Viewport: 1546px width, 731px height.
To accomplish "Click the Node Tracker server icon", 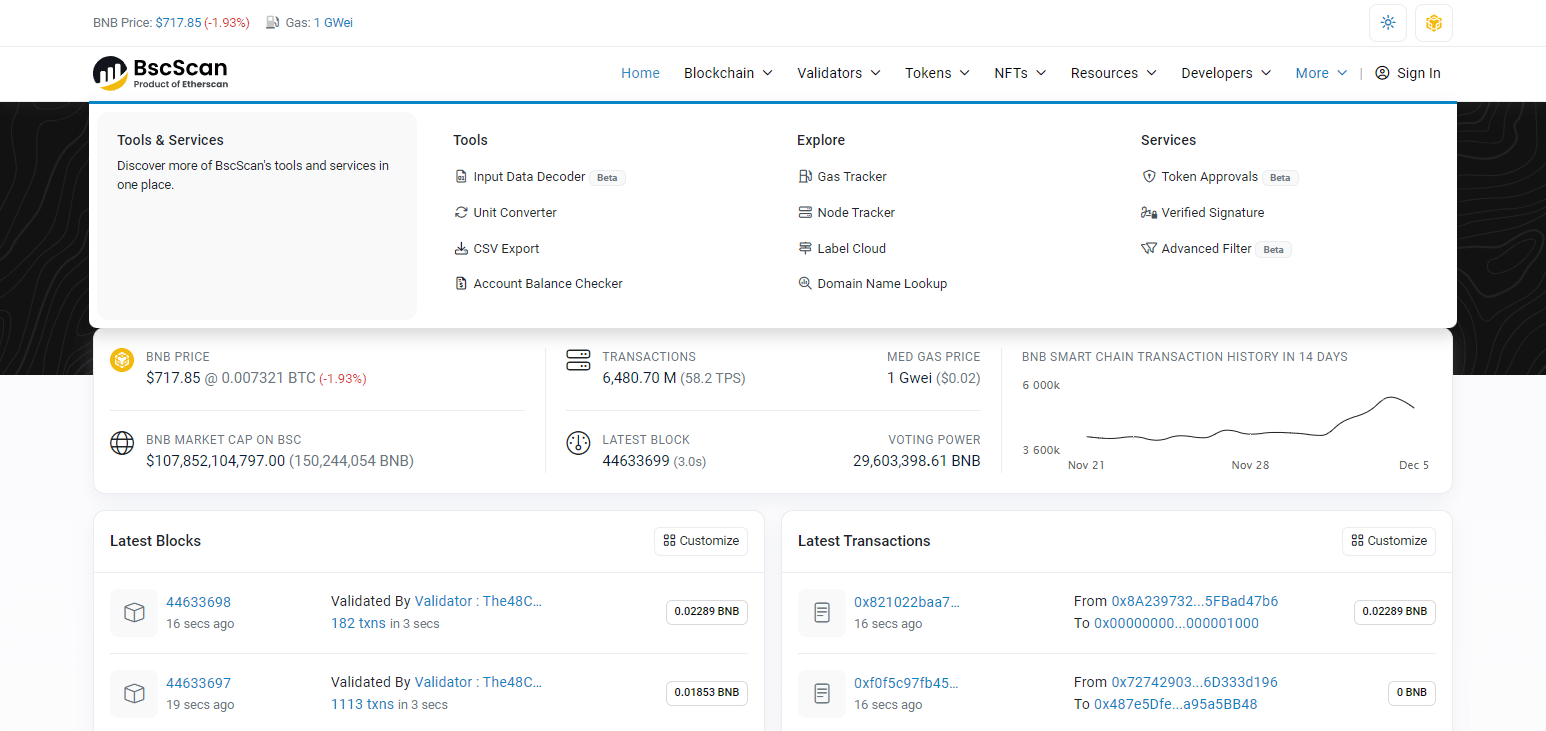I will [805, 213].
